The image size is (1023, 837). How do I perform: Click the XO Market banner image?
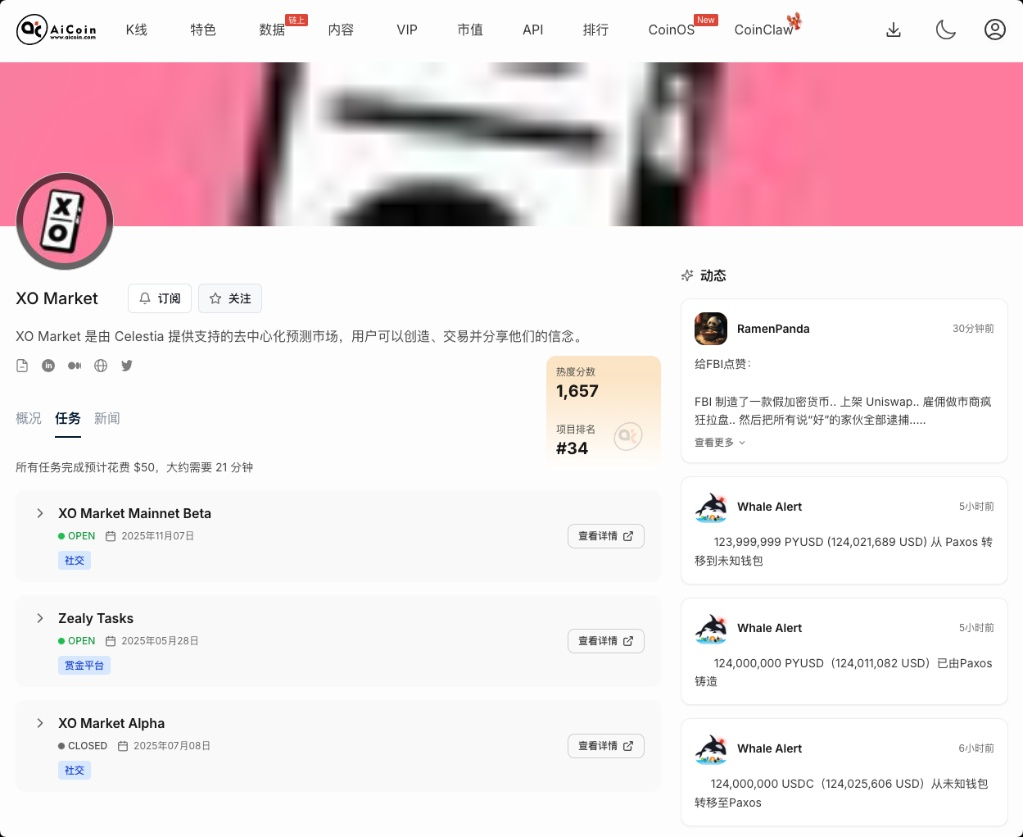512,144
